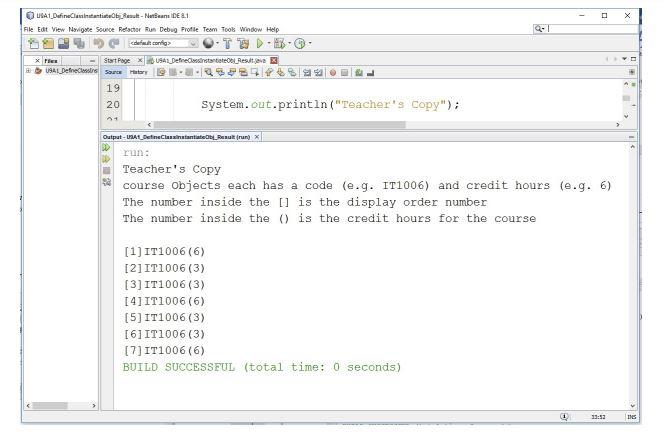Click the Clean and Build icon
Viewport: 665px width, 437px height.
coord(243,43)
